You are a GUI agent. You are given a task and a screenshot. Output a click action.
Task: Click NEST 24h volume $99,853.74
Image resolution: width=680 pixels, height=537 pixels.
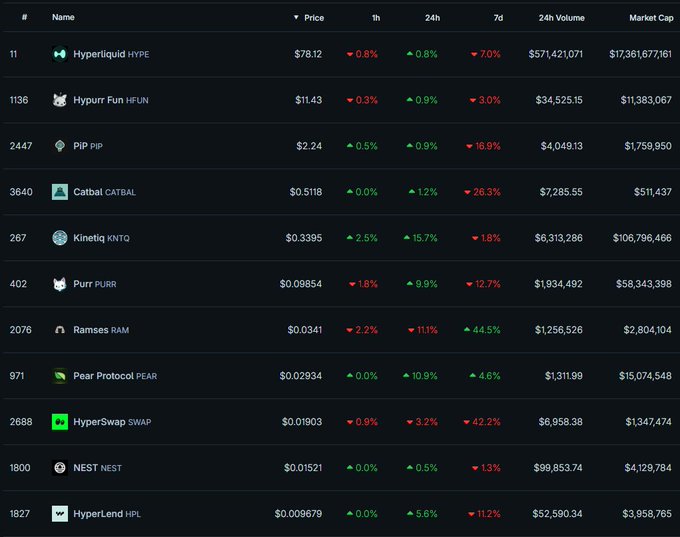coord(558,468)
